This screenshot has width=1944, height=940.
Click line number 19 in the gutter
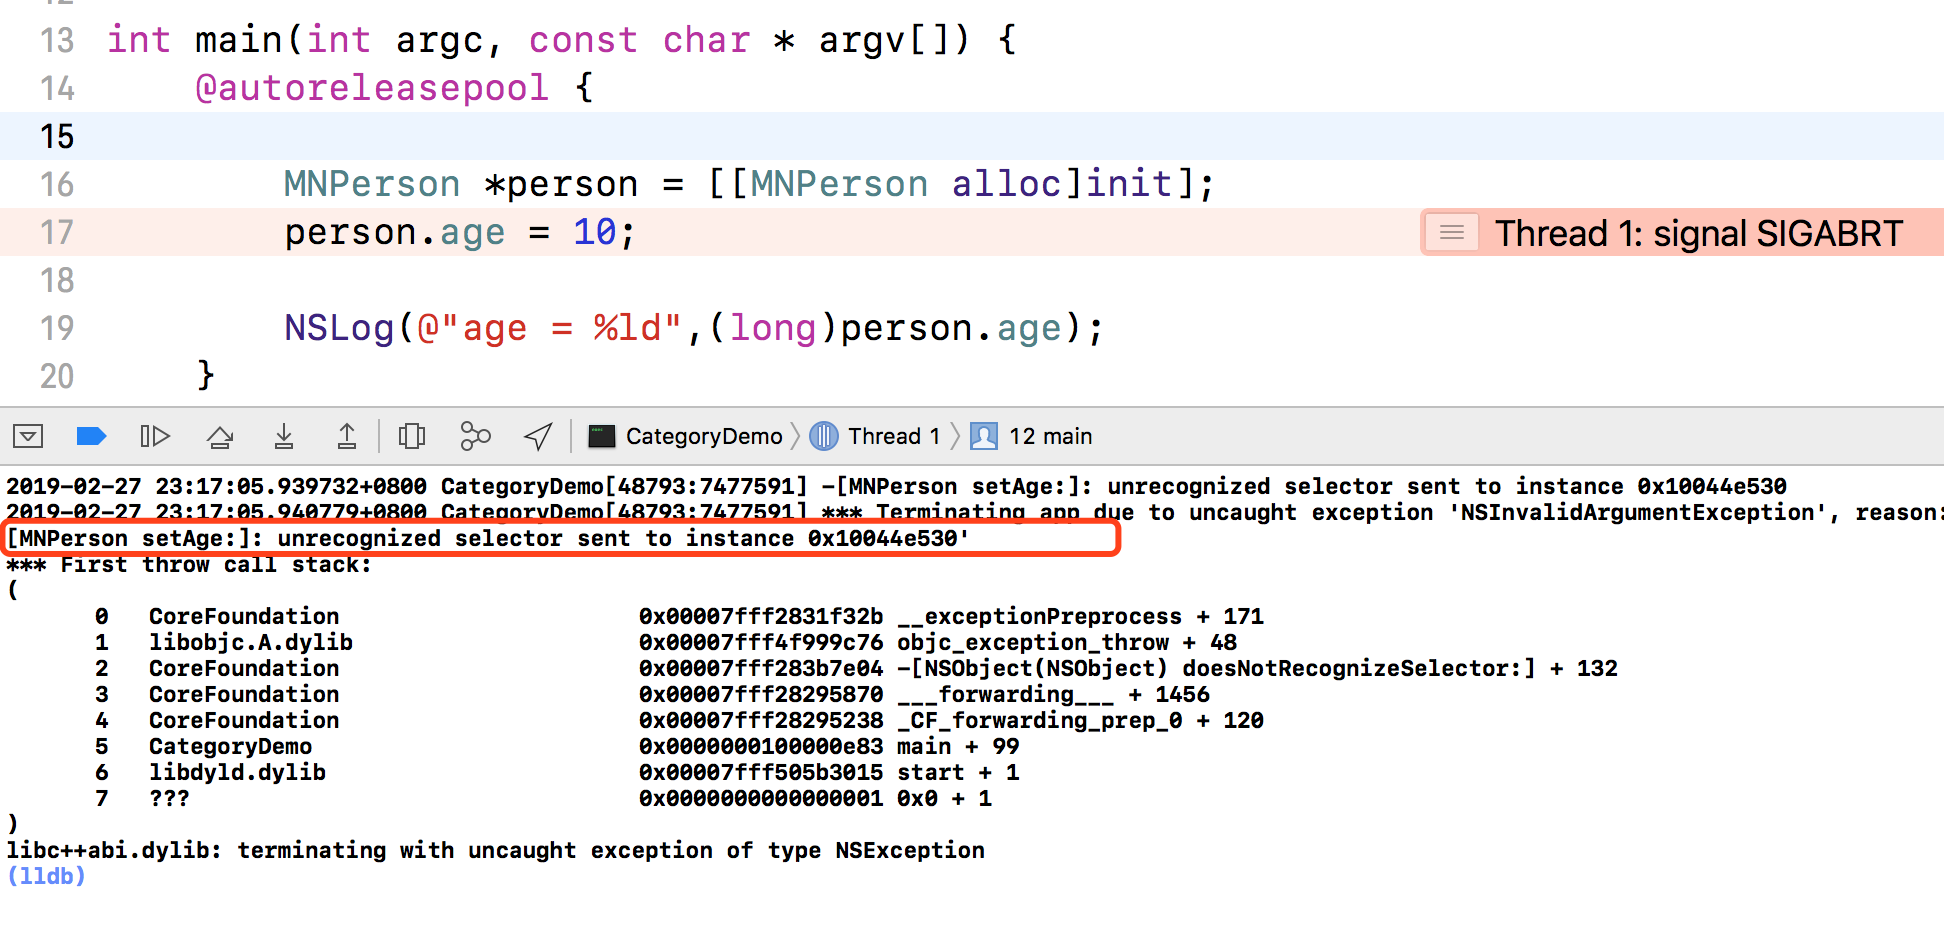tap(57, 328)
